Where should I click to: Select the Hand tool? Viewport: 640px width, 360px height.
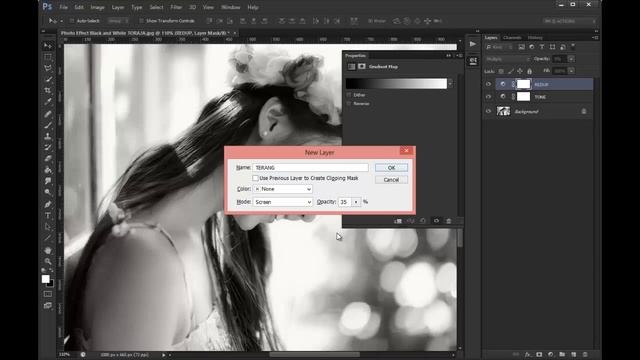click(x=48, y=250)
